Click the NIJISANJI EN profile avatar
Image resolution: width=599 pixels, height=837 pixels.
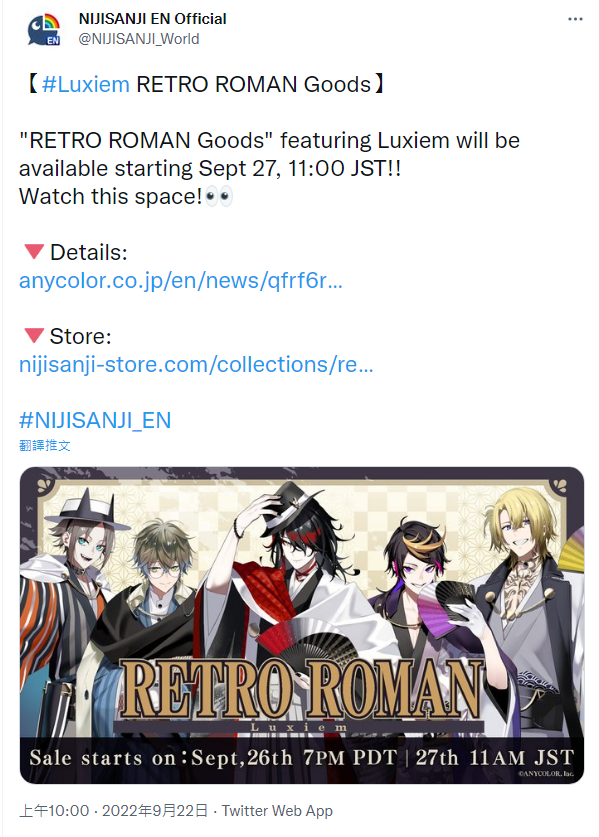44,29
